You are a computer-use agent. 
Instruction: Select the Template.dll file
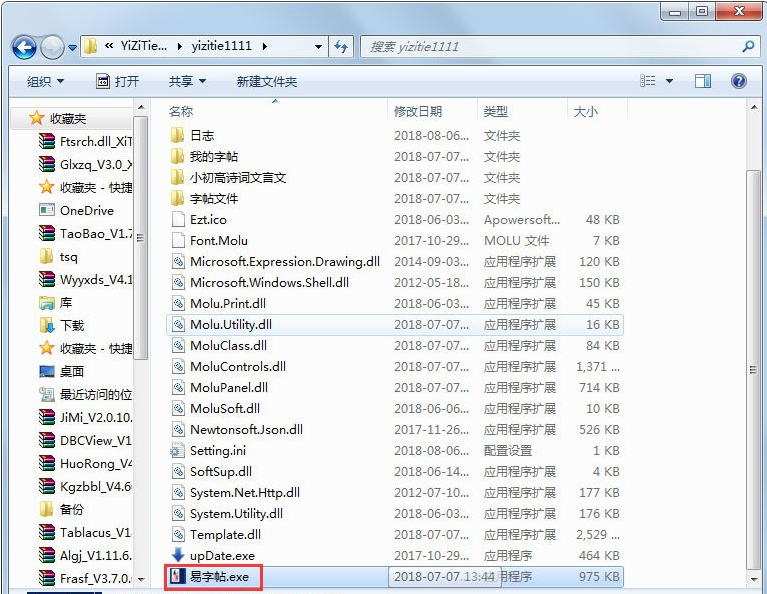(x=225, y=535)
